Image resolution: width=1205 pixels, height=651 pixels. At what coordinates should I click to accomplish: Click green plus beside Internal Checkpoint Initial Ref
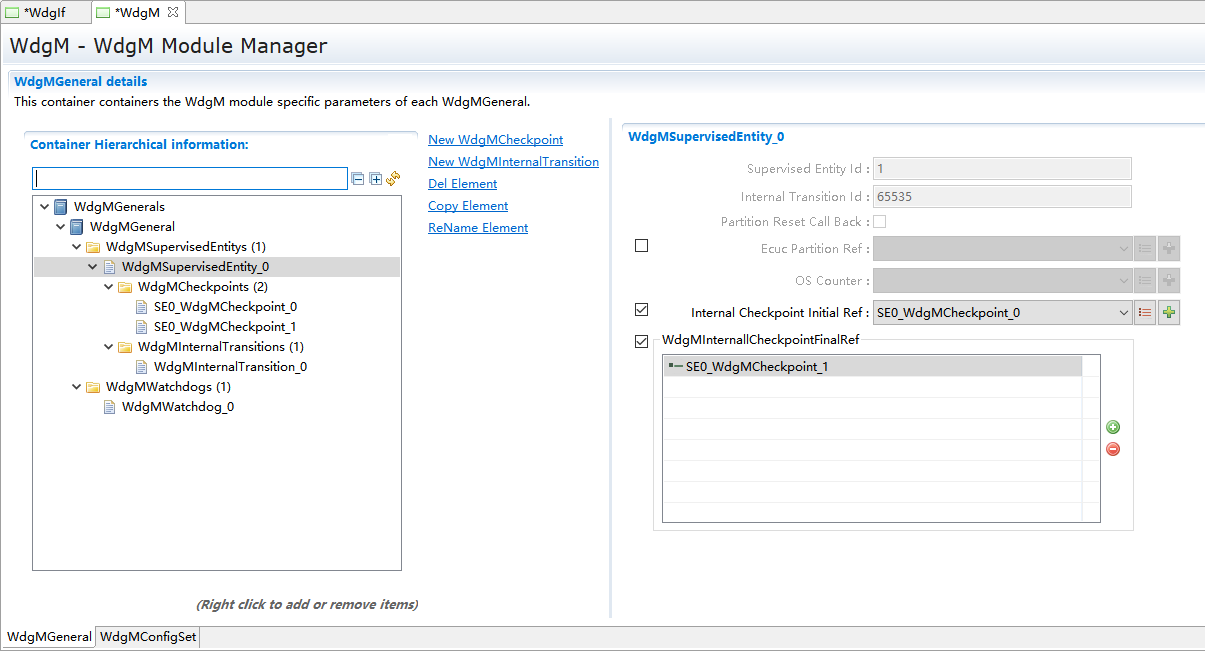pos(1169,313)
